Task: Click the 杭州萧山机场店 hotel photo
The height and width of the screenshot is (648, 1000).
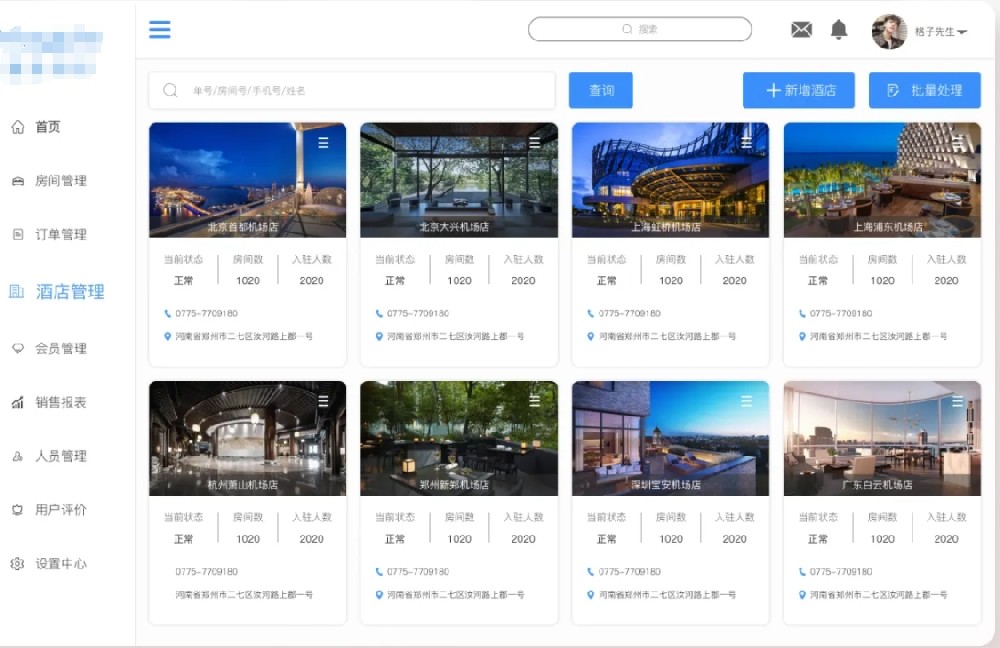Action: (x=247, y=438)
